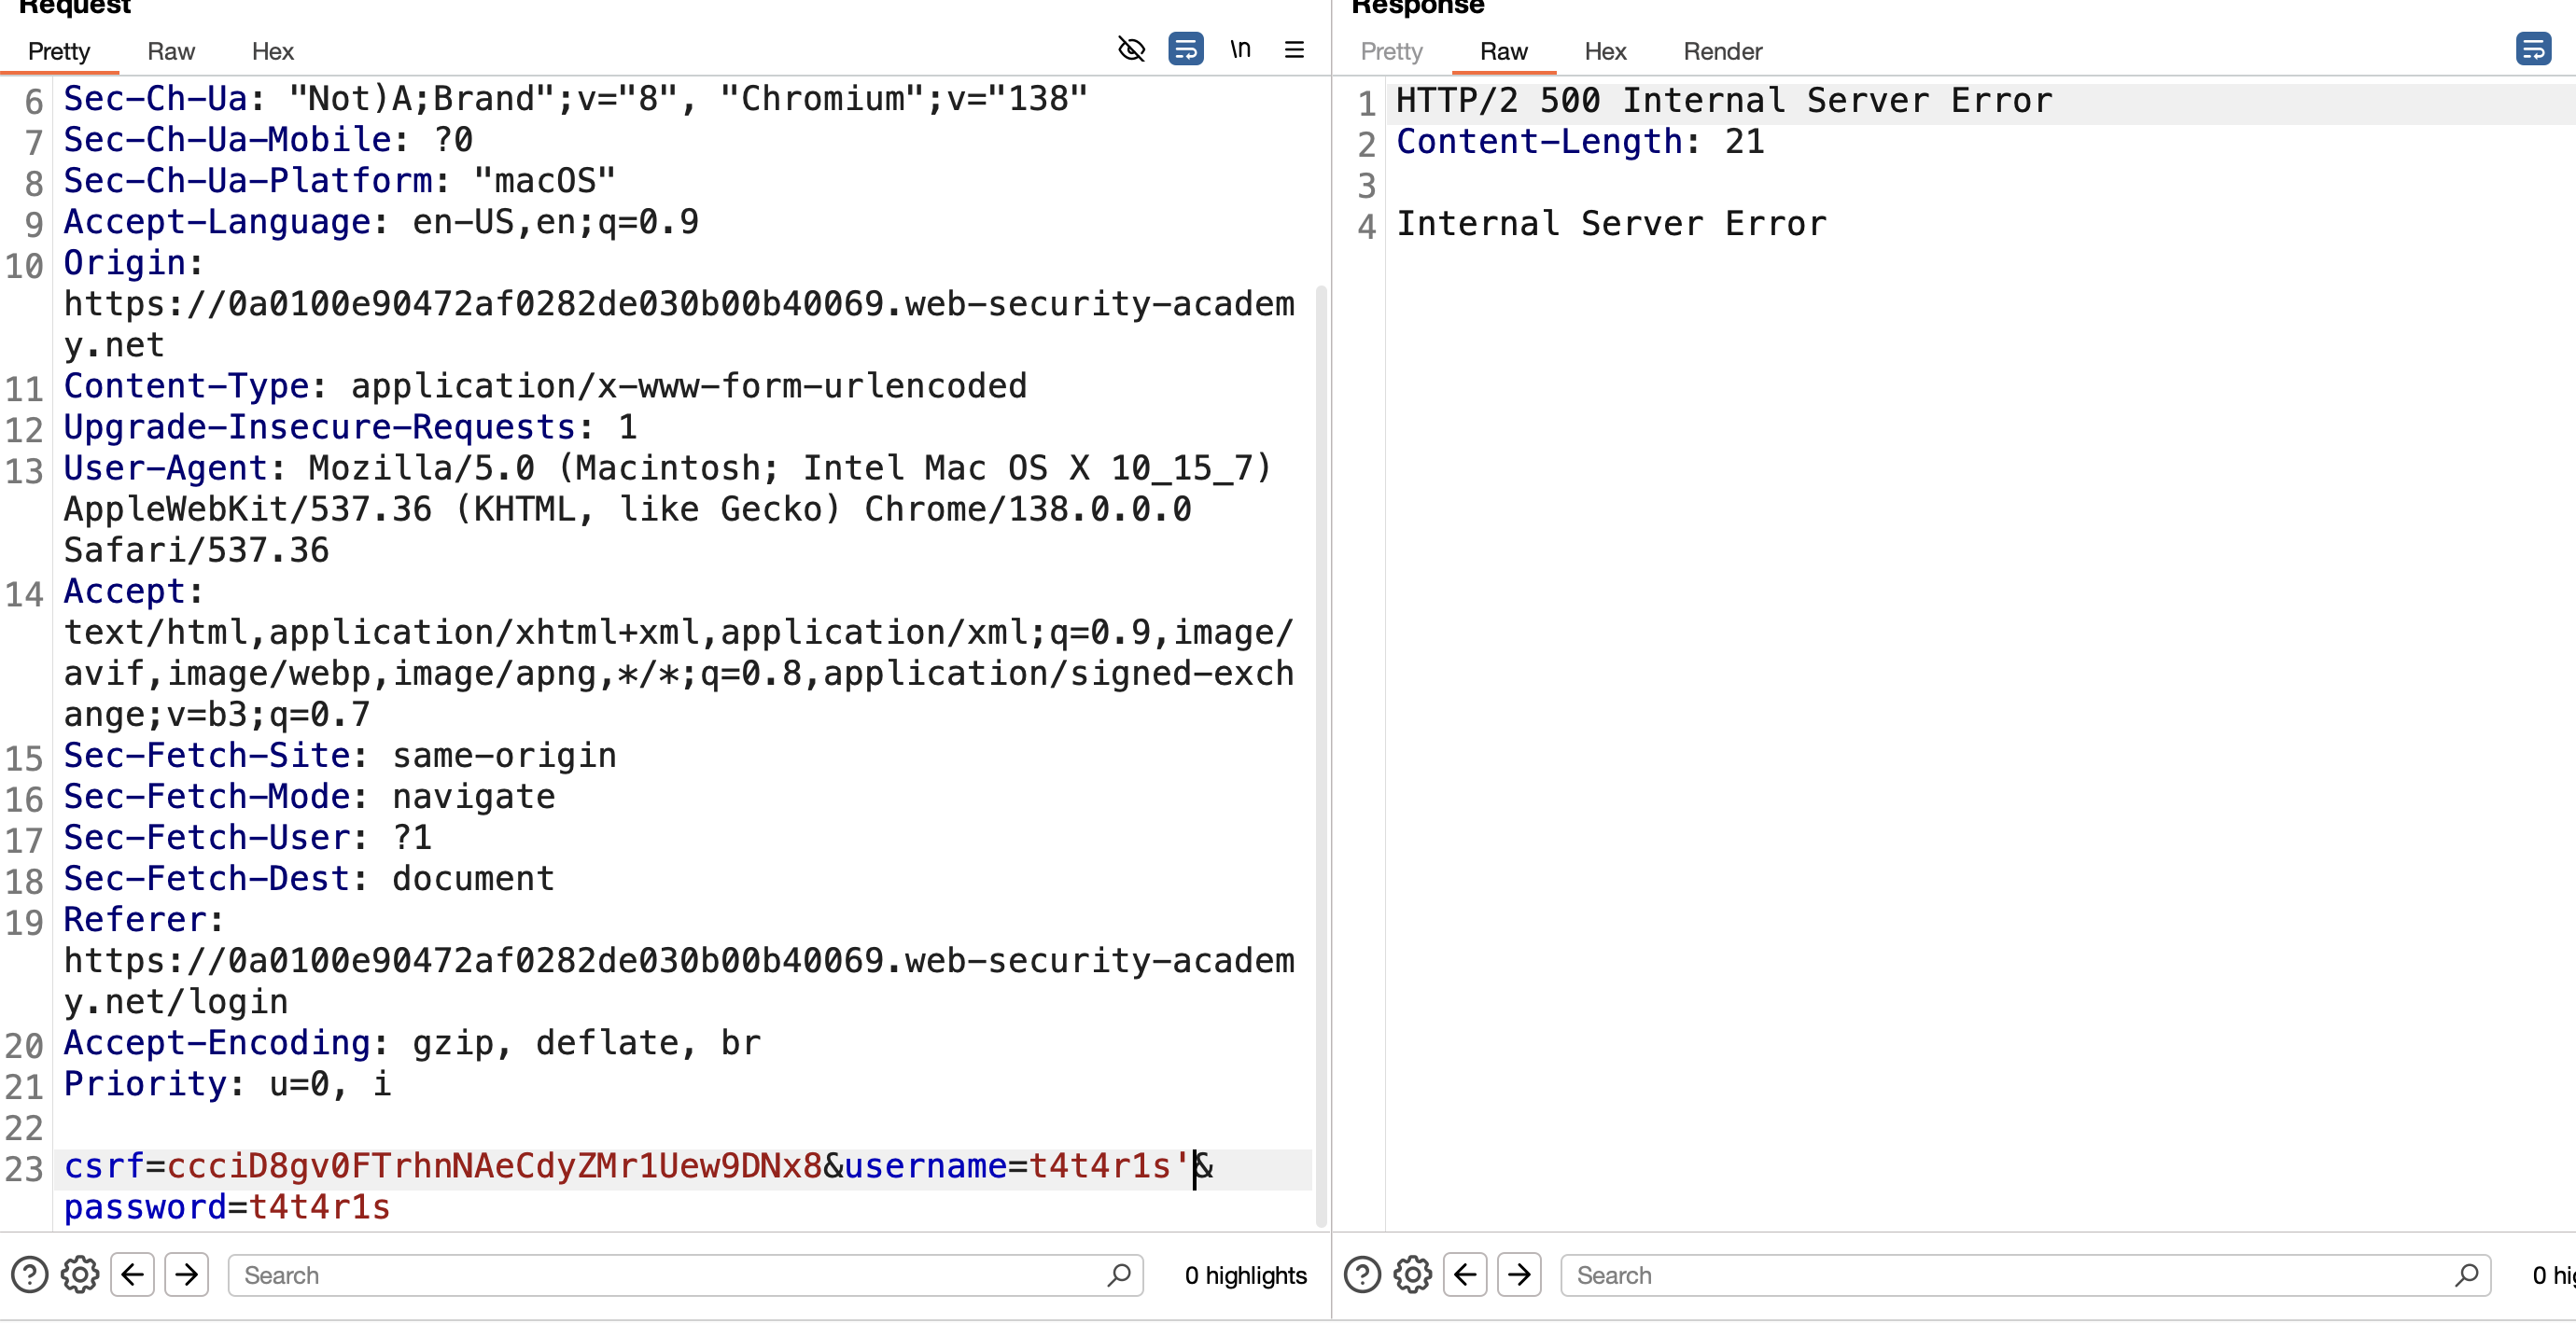Open response search settings gear

pyautogui.click(x=1413, y=1275)
